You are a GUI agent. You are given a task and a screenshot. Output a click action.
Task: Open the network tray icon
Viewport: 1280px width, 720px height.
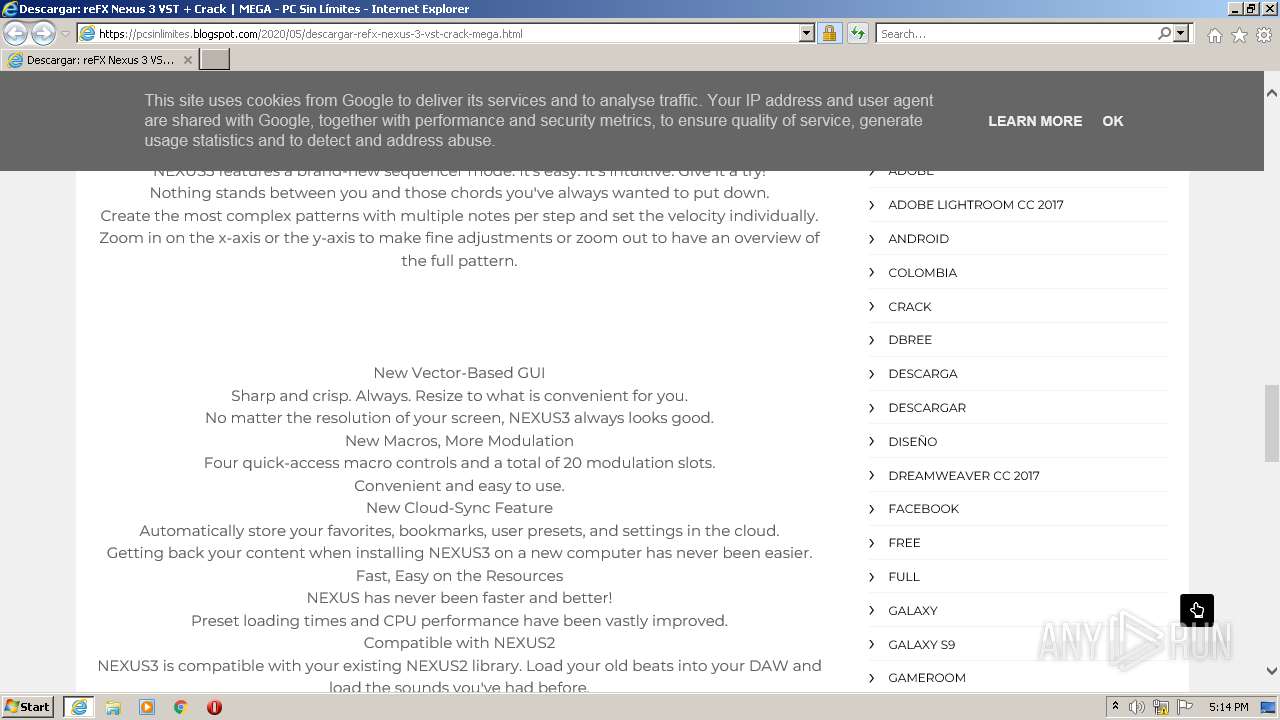pos(1161,707)
